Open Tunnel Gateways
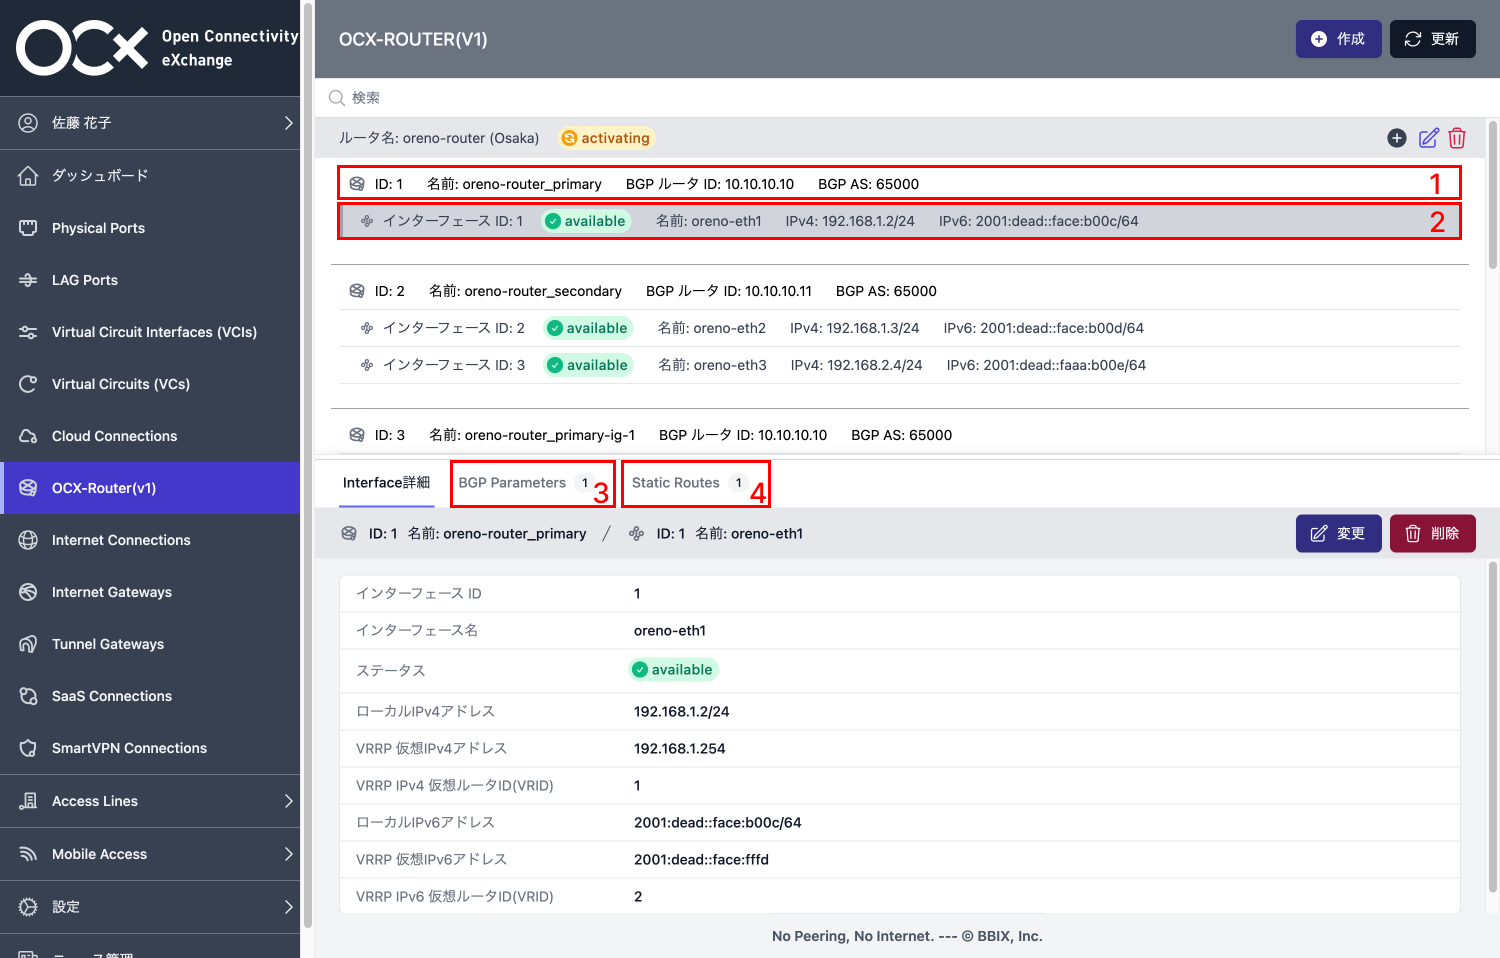The width and height of the screenshot is (1500, 958). tap(106, 643)
